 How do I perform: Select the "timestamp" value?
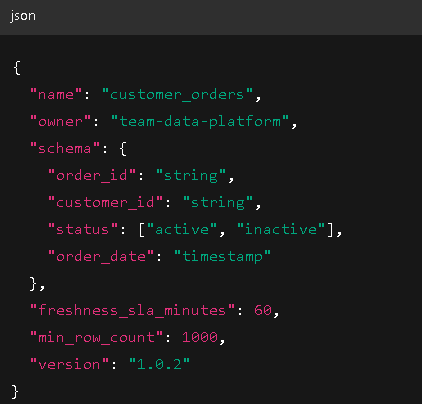pyautogui.click(x=223, y=256)
